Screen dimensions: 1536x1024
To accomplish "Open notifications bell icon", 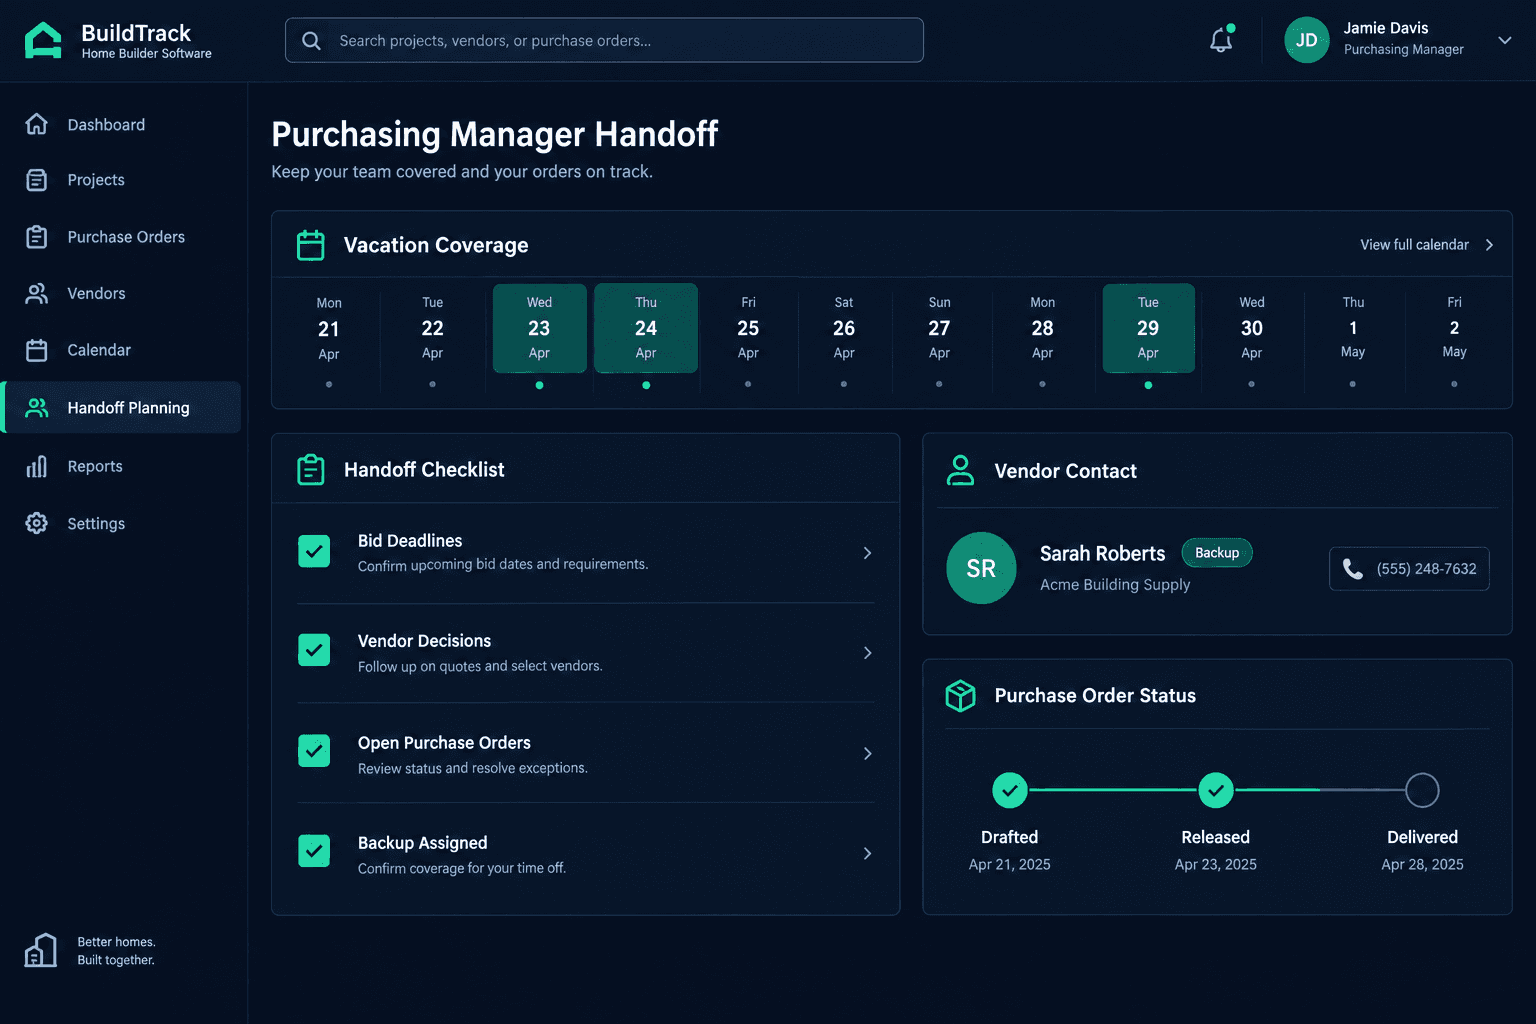I will pyautogui.click(x=1221, y=40).
